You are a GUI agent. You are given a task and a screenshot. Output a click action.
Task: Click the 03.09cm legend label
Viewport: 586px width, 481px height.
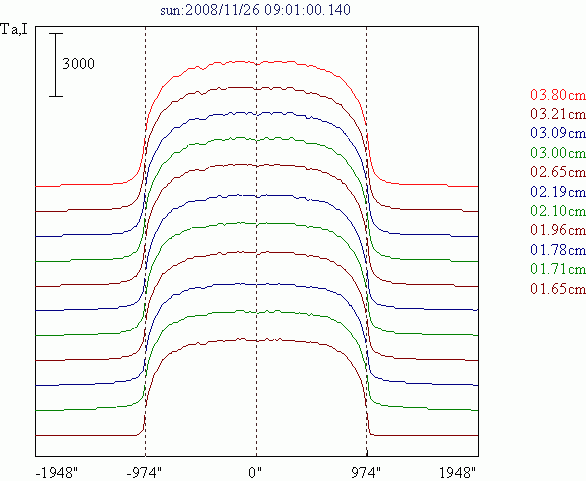point(558,133)
